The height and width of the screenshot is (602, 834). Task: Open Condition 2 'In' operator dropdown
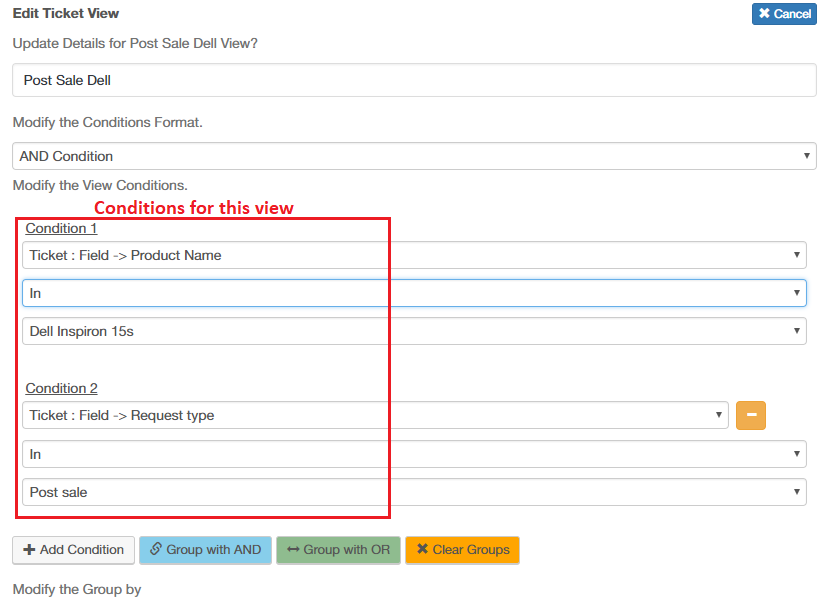pos(414,454)
